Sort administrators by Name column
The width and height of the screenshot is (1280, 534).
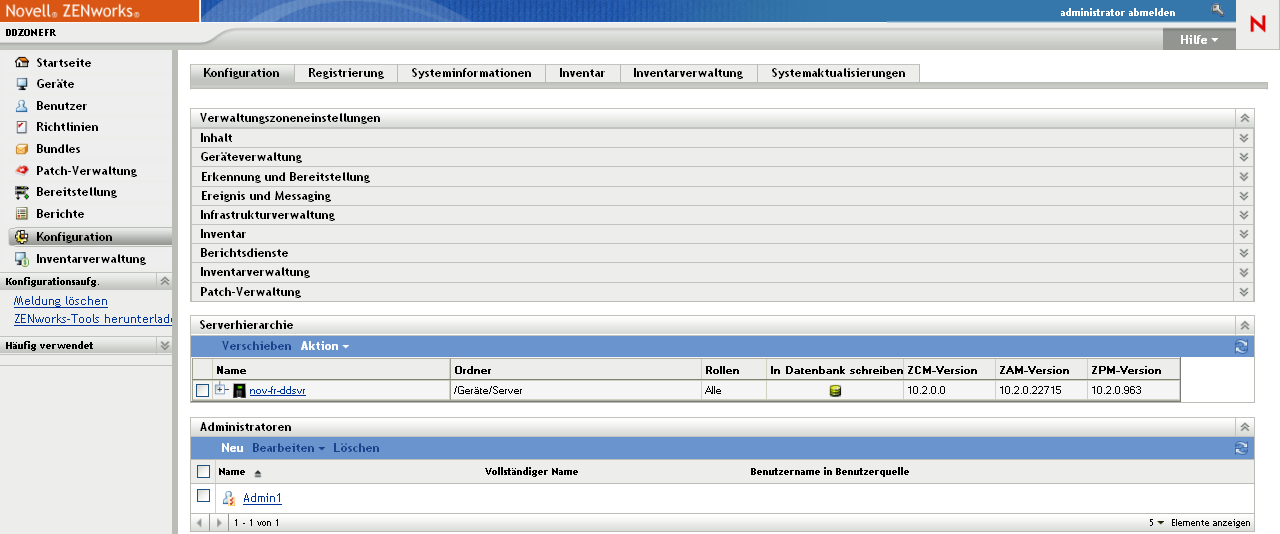point(231,472)
